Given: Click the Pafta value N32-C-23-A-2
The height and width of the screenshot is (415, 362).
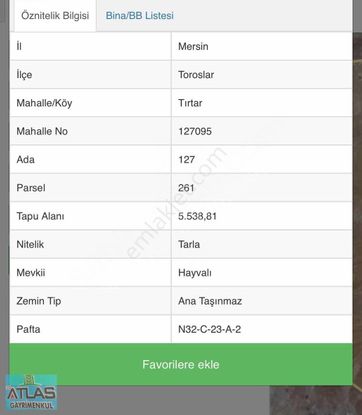Looking at the screenshot, I should [209, 329].
